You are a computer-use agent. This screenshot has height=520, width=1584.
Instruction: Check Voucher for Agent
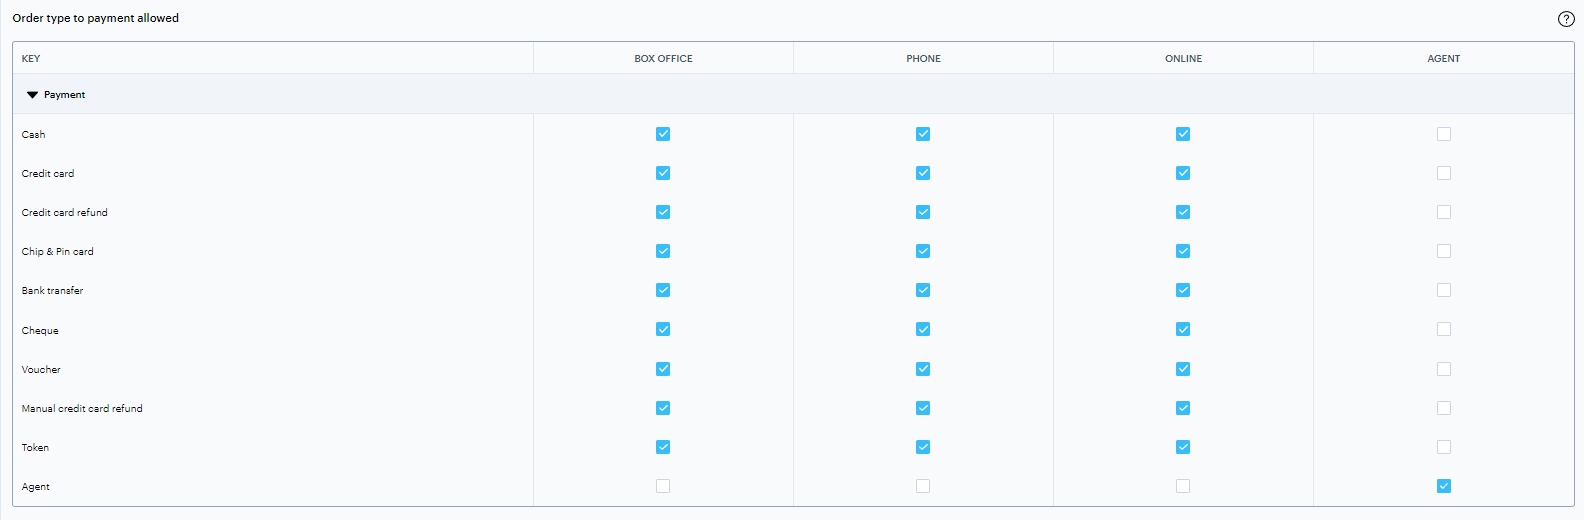1444,369
